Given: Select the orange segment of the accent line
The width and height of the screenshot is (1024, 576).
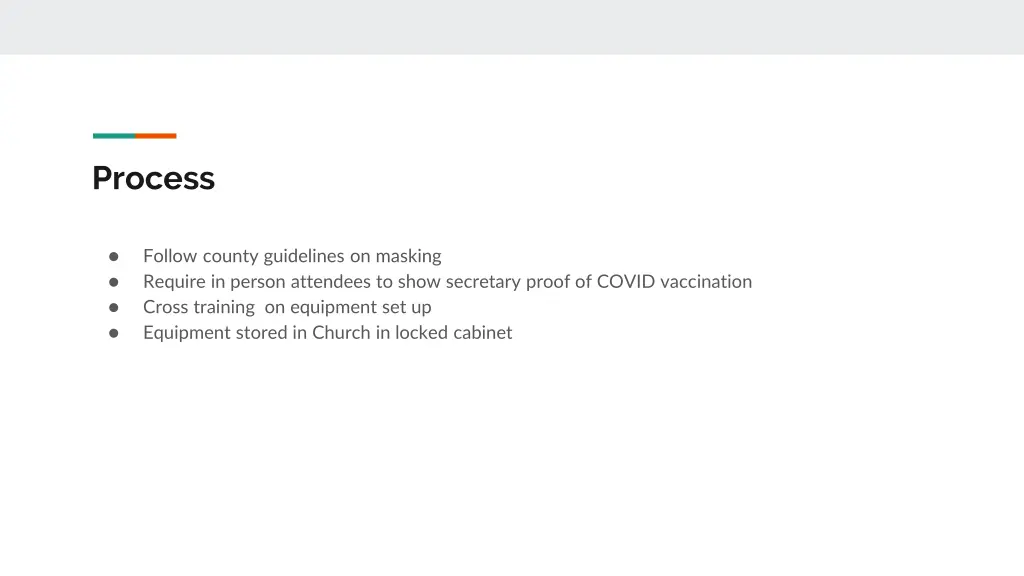Looking at the screenshot, I should click(155, 136).
